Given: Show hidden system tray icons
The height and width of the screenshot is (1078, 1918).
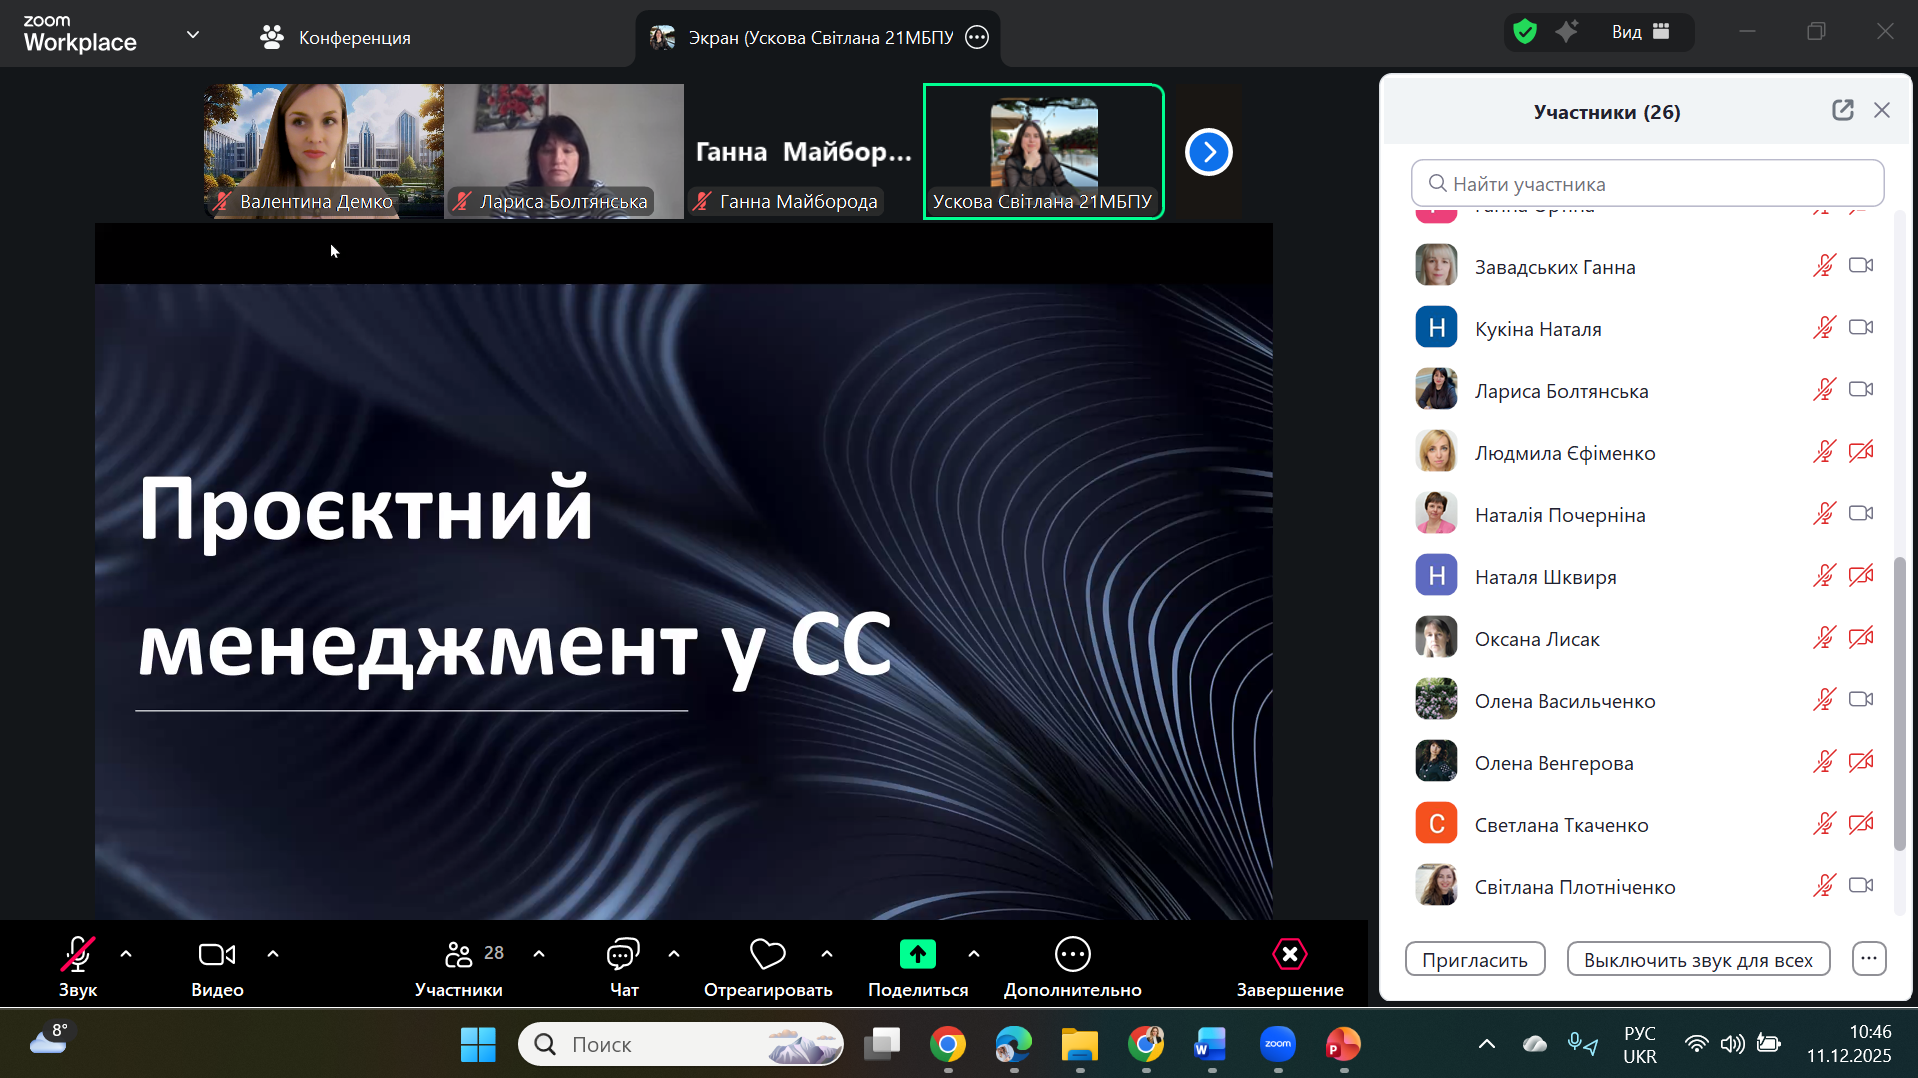Looking at the screenshot, I should [x=1487, y=1044].
